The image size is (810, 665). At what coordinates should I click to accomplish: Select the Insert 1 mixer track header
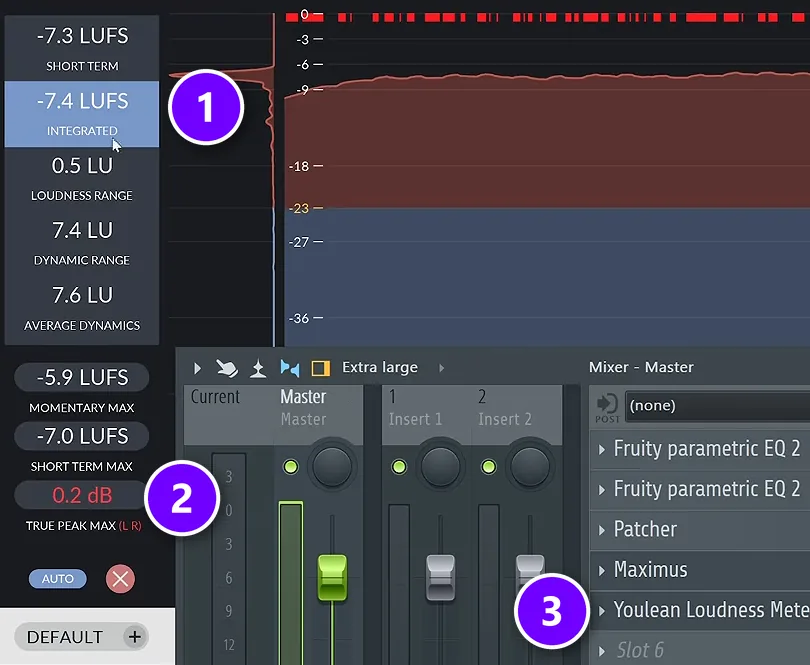point(427,415)
